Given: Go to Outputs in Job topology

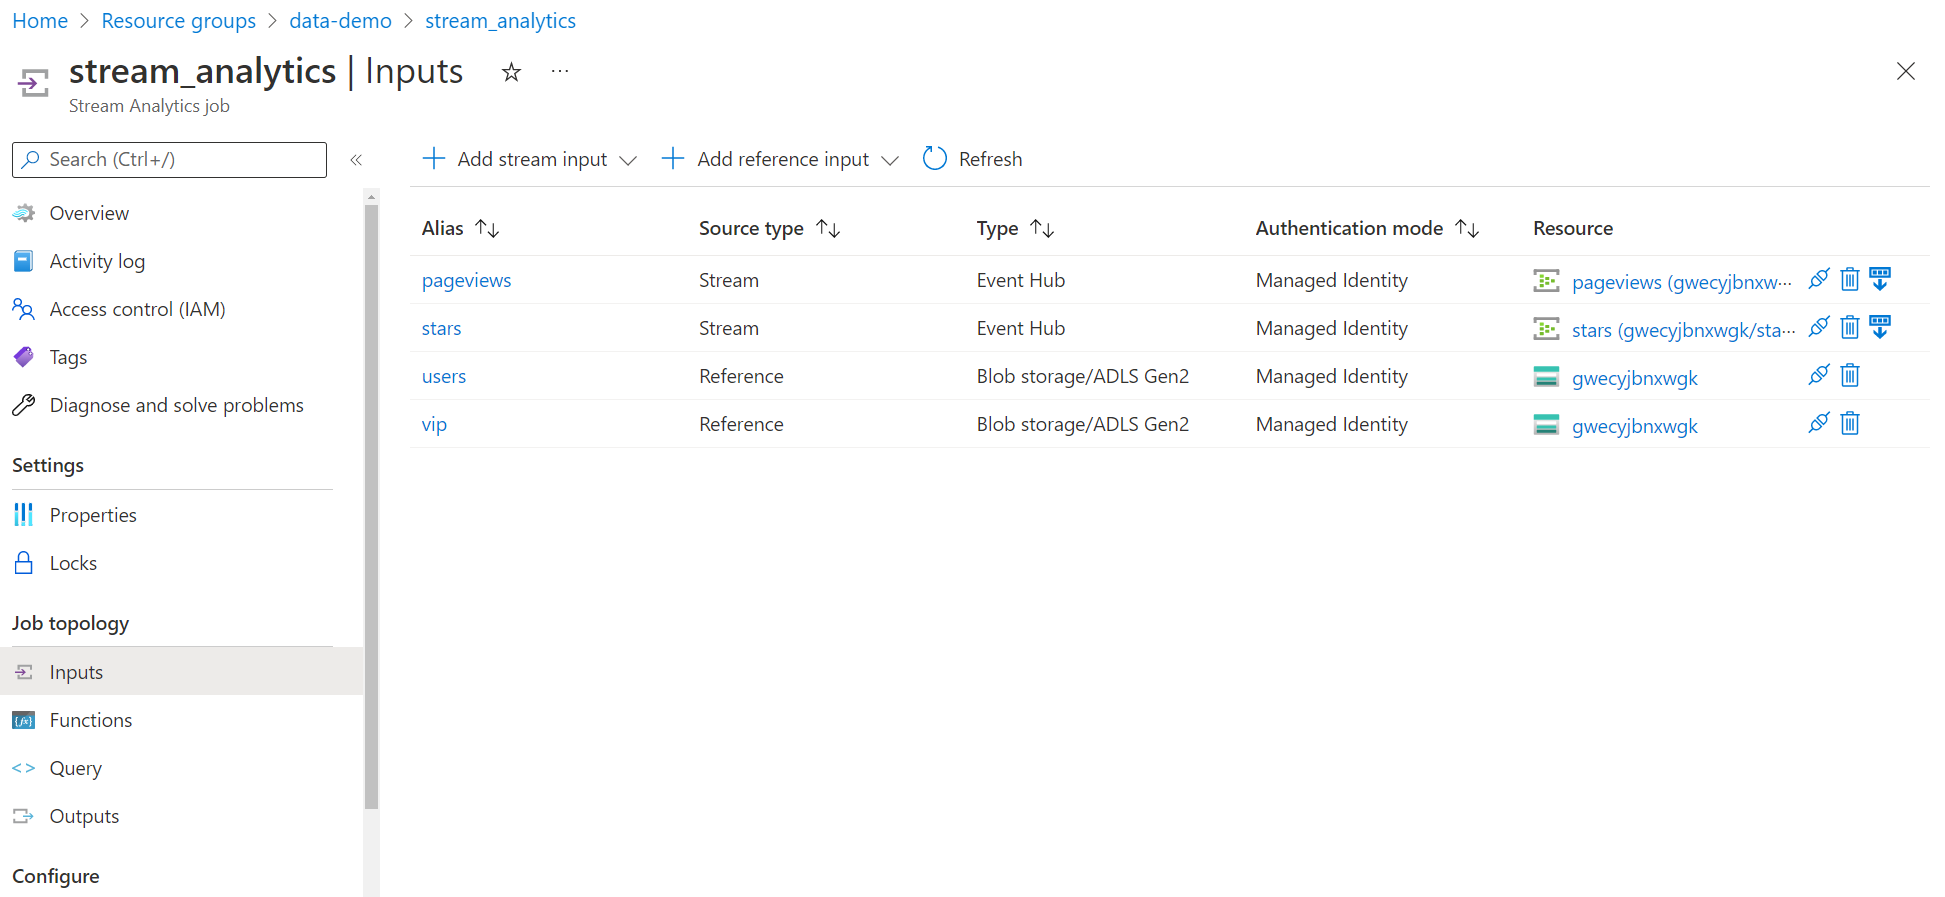Looking at the screenshot, I should (x=84, y=816).
